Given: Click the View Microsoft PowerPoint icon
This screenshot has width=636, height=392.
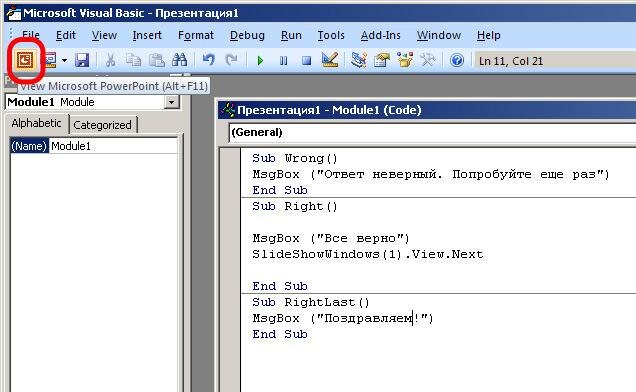Looking at the screenshot, I should (25, 60).
